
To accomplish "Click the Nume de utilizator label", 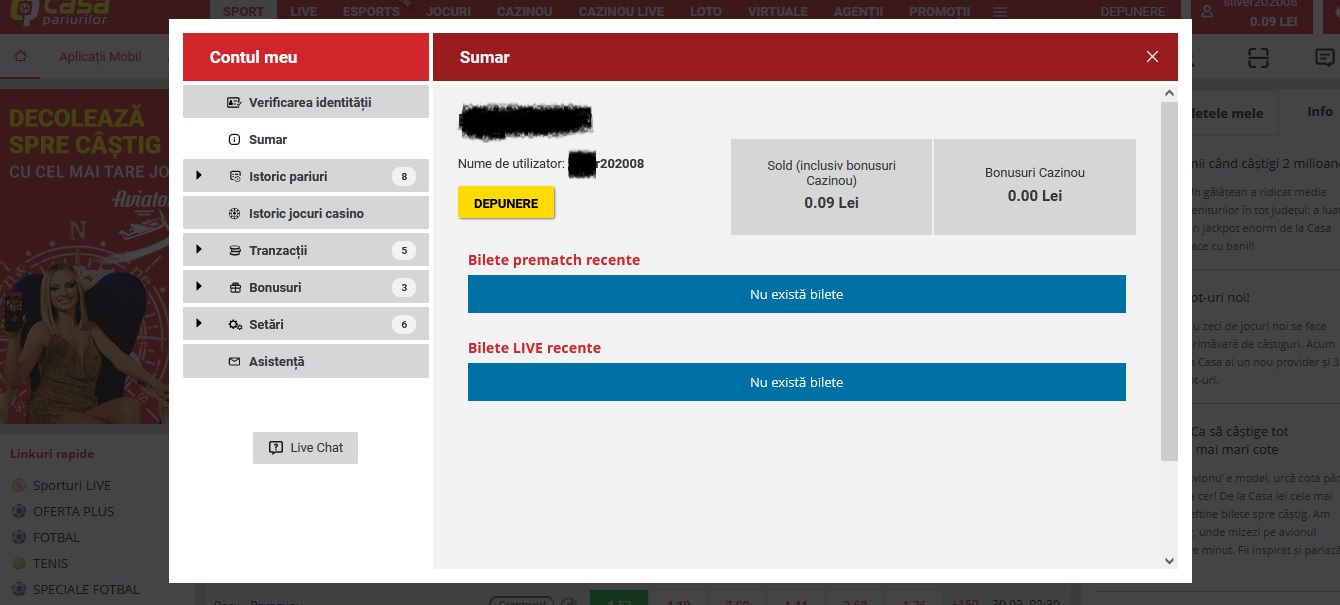I will (x=511, y=163).
